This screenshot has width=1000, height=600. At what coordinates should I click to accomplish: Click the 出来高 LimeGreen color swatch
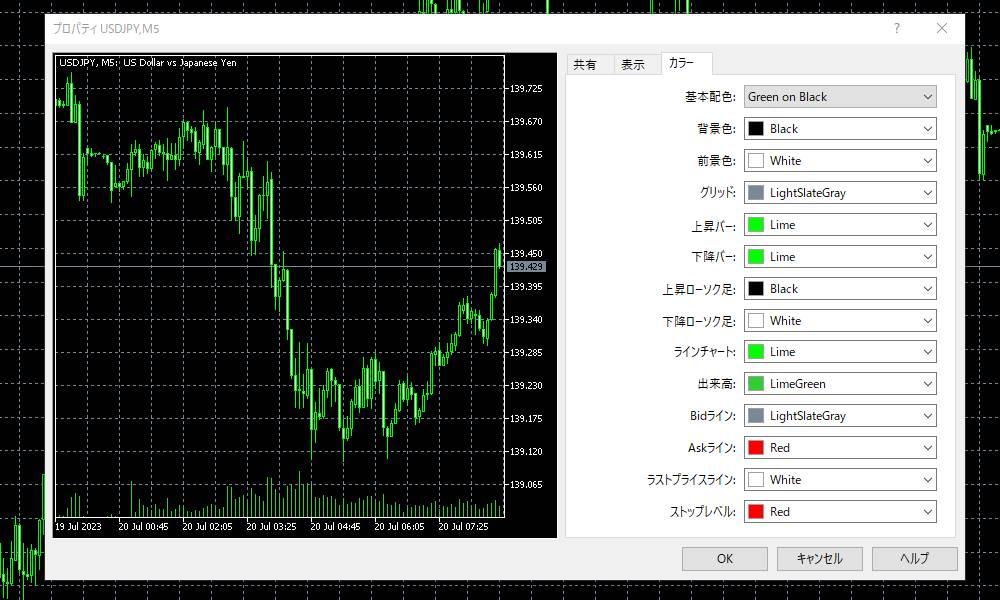pos(756,384)
